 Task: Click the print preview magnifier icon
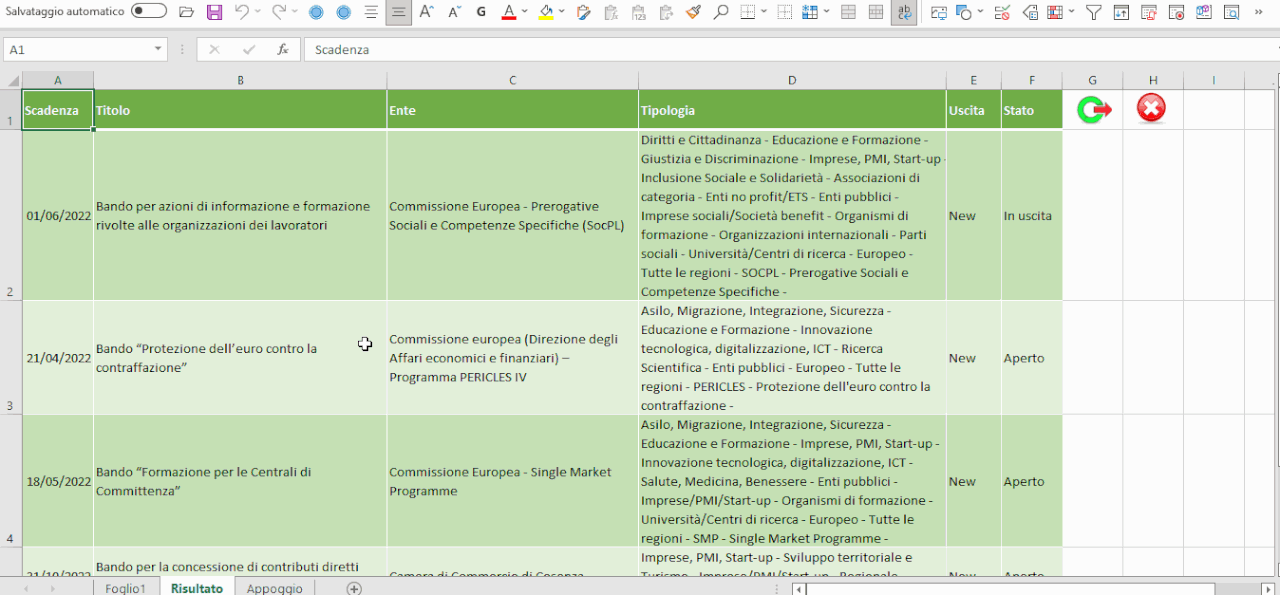coord(1232,12)
